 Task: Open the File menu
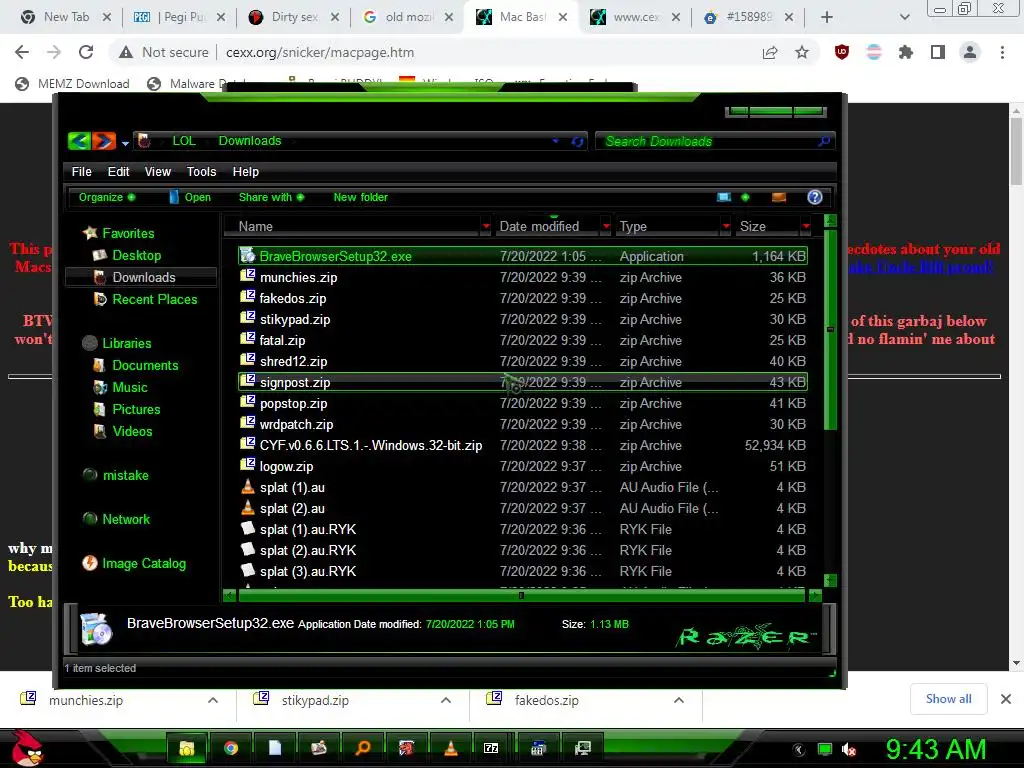[x=82, y=172]
